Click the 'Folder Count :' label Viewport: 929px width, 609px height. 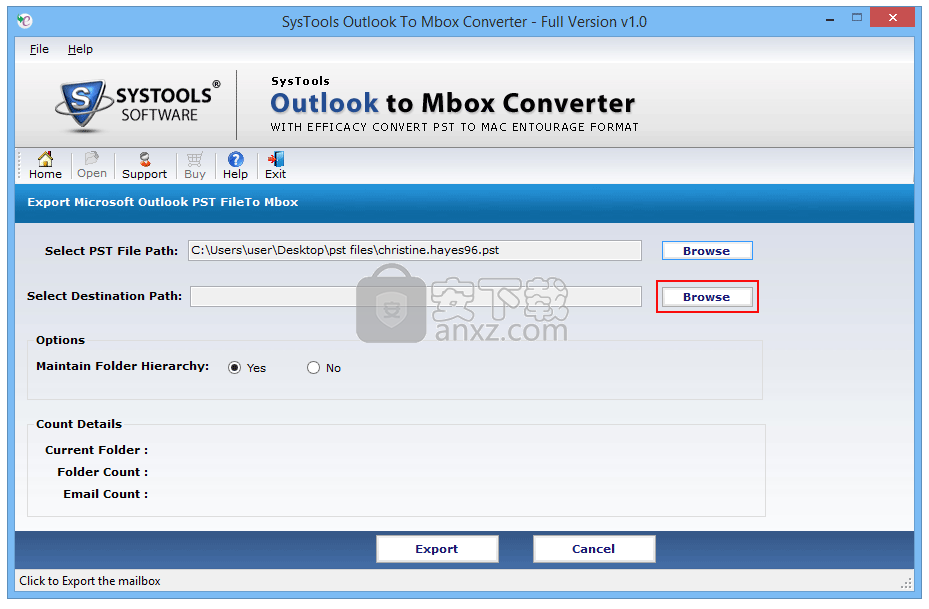coord(102,472)
